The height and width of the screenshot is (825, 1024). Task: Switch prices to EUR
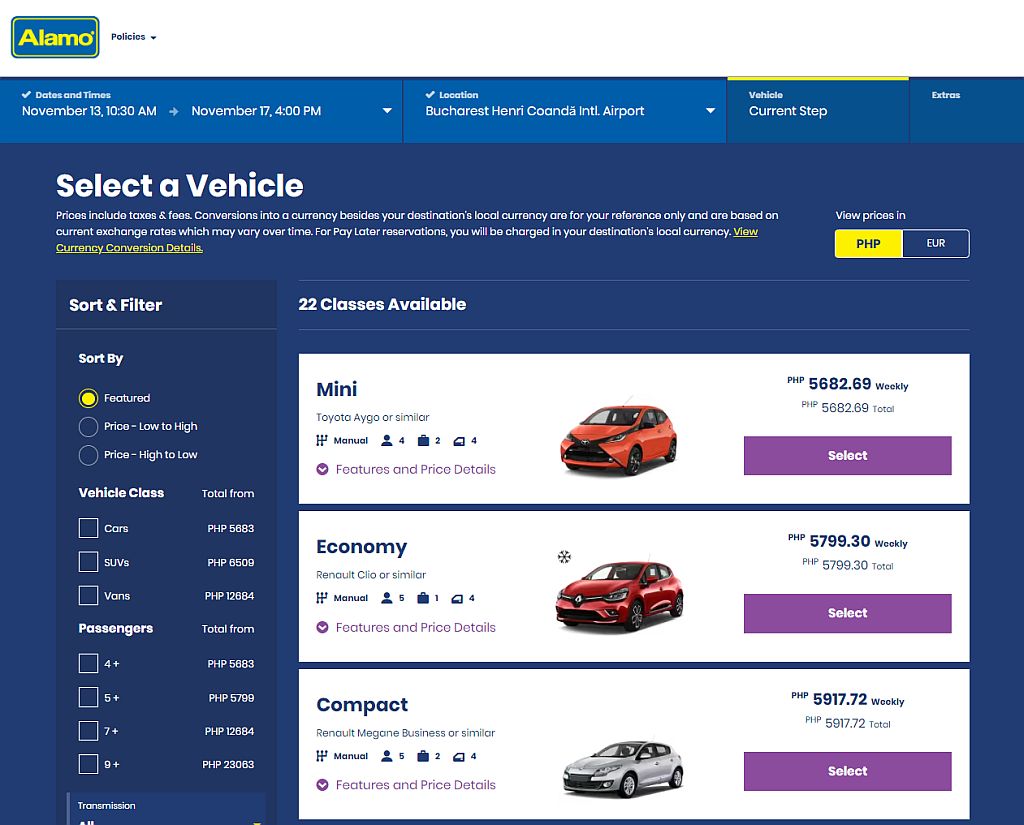point(936,244)
